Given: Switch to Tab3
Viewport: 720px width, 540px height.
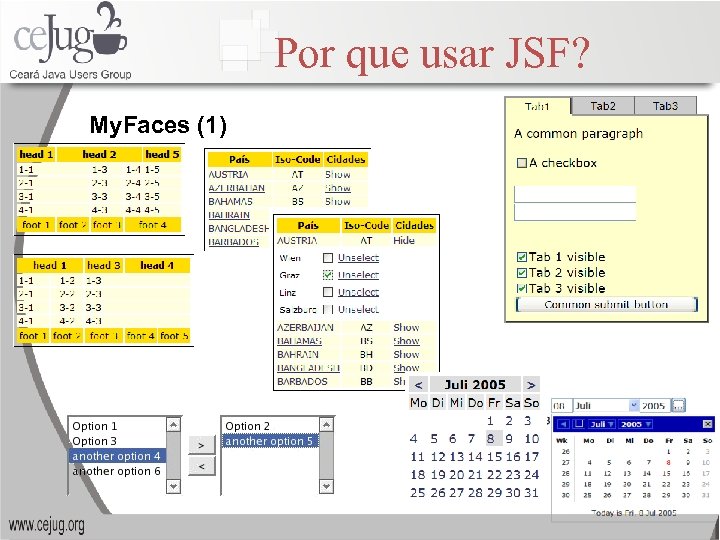Looking at the screenshot, I should point(665,106).
